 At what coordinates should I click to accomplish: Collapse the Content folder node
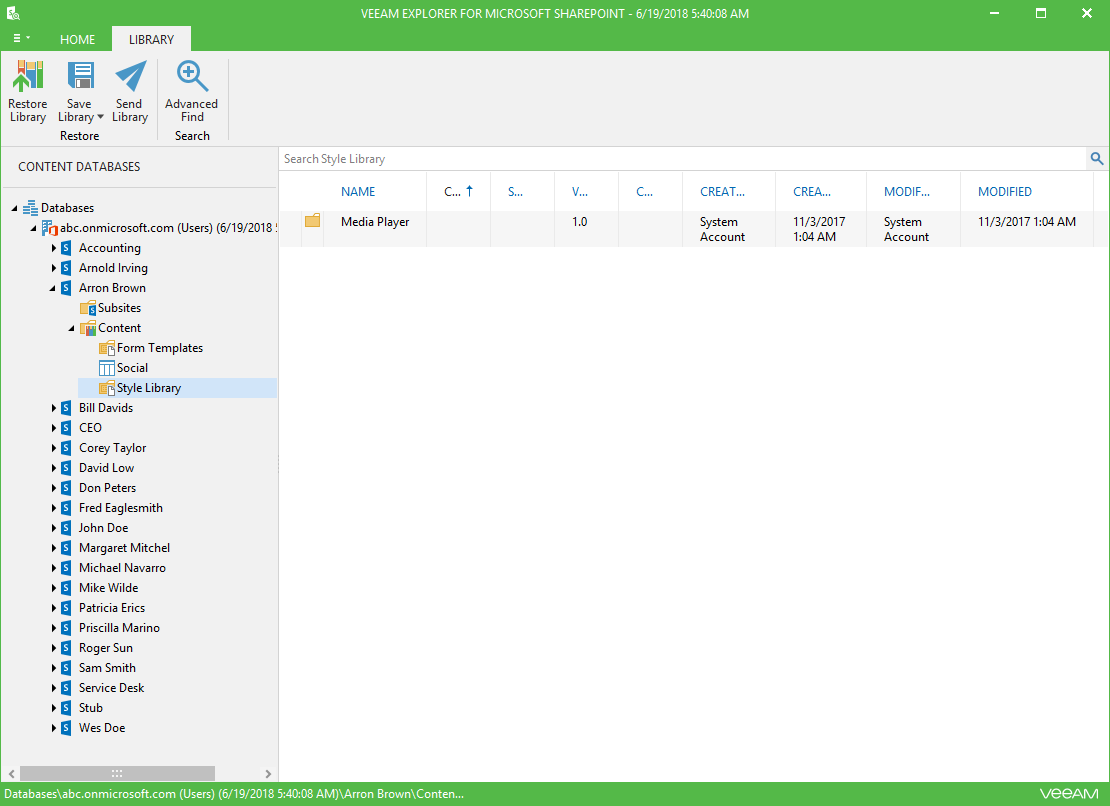71,328
